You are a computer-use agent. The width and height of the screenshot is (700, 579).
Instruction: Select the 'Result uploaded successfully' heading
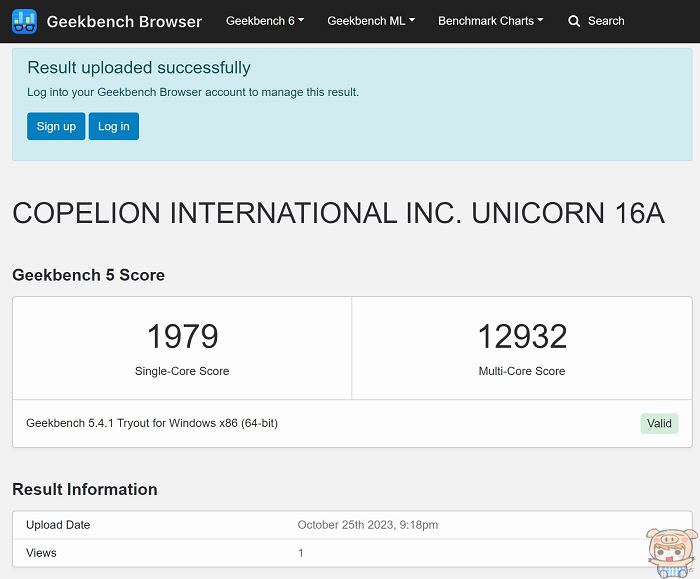tap(139, 68)
